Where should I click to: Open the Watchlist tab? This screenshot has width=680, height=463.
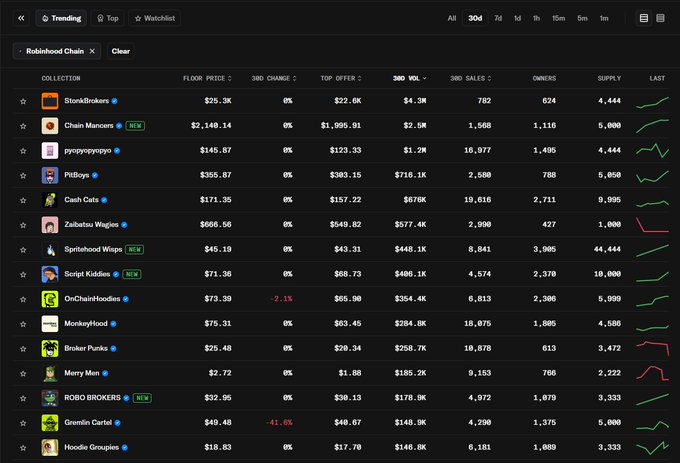tap(154, 18)
